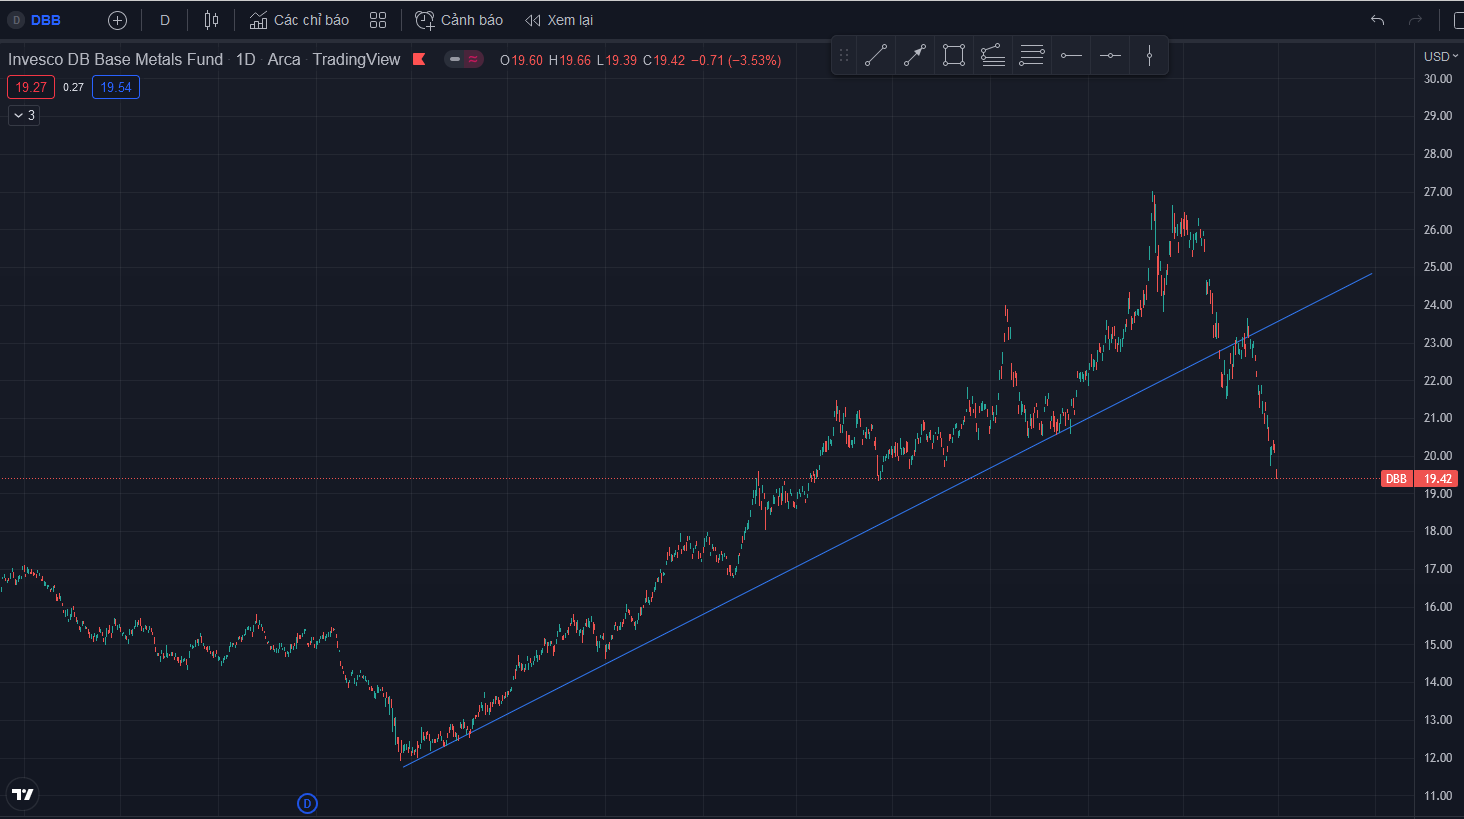The width and height of the screenshot is (1464, 819).
Task: Select the trend line drawing tool
Action: 876,56
